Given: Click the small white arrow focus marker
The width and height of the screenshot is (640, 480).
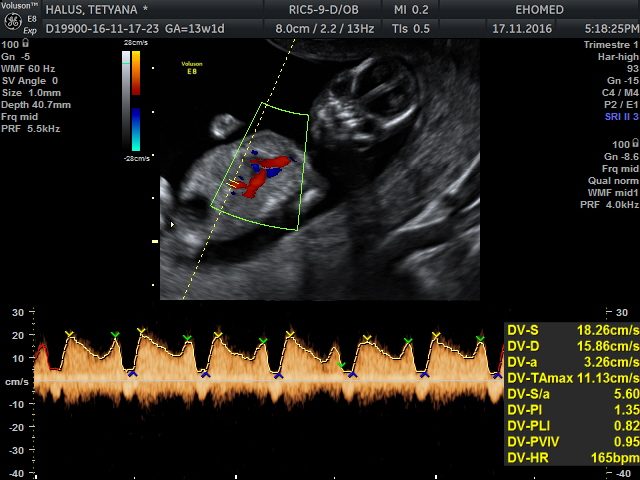Looking at the screenshot, I should [172, 224].
